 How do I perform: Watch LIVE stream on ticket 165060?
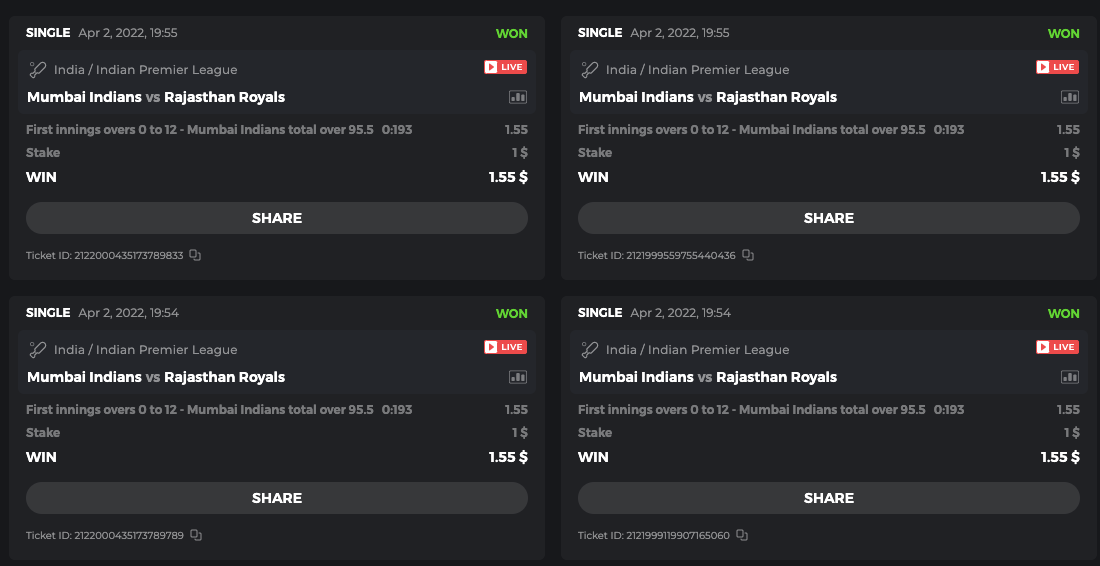(x=1057, y=347)
